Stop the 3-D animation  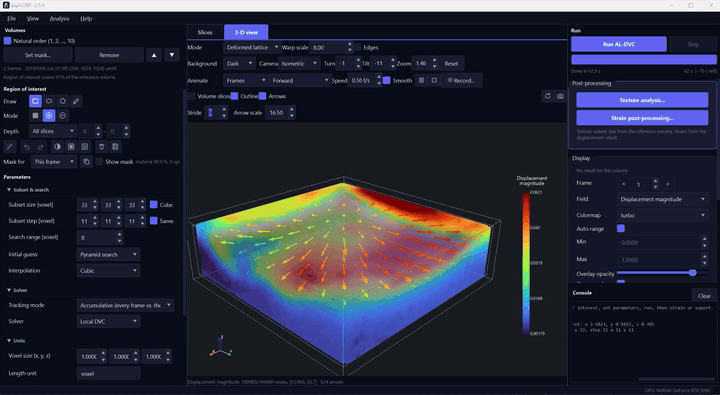[434, 80]
